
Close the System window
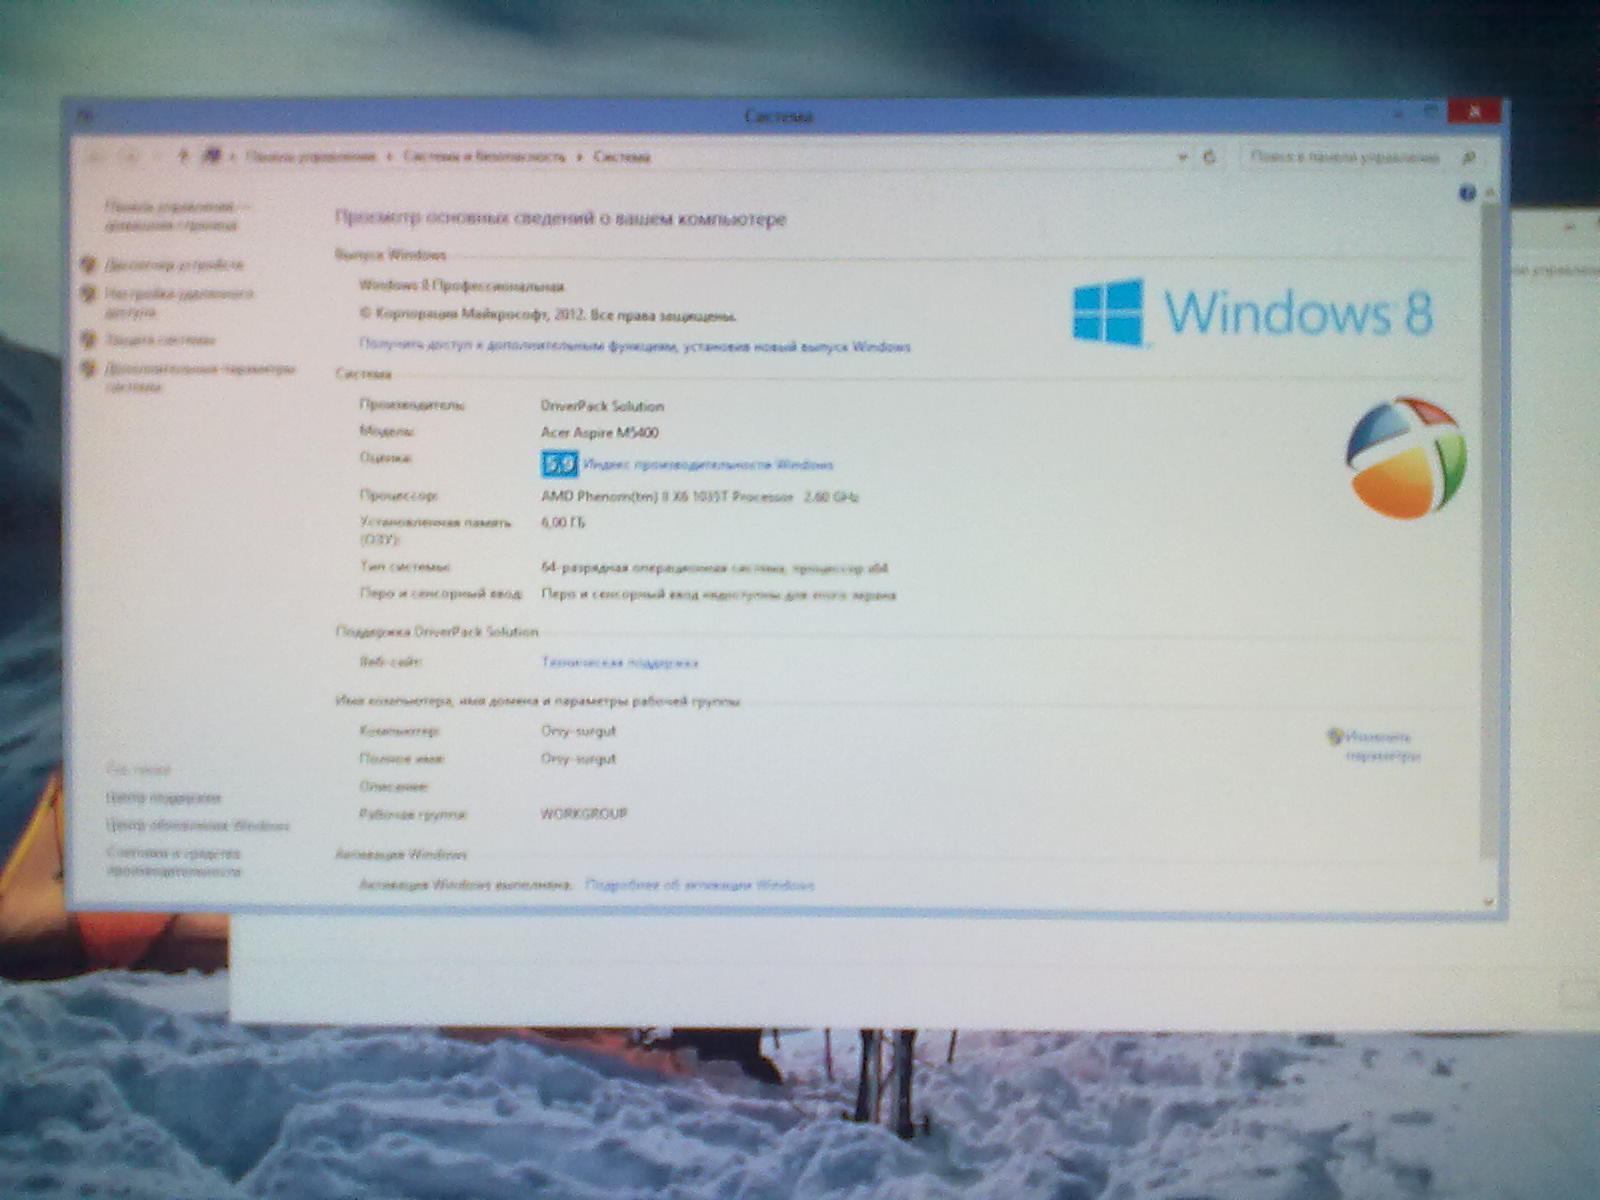(1474, 112)
